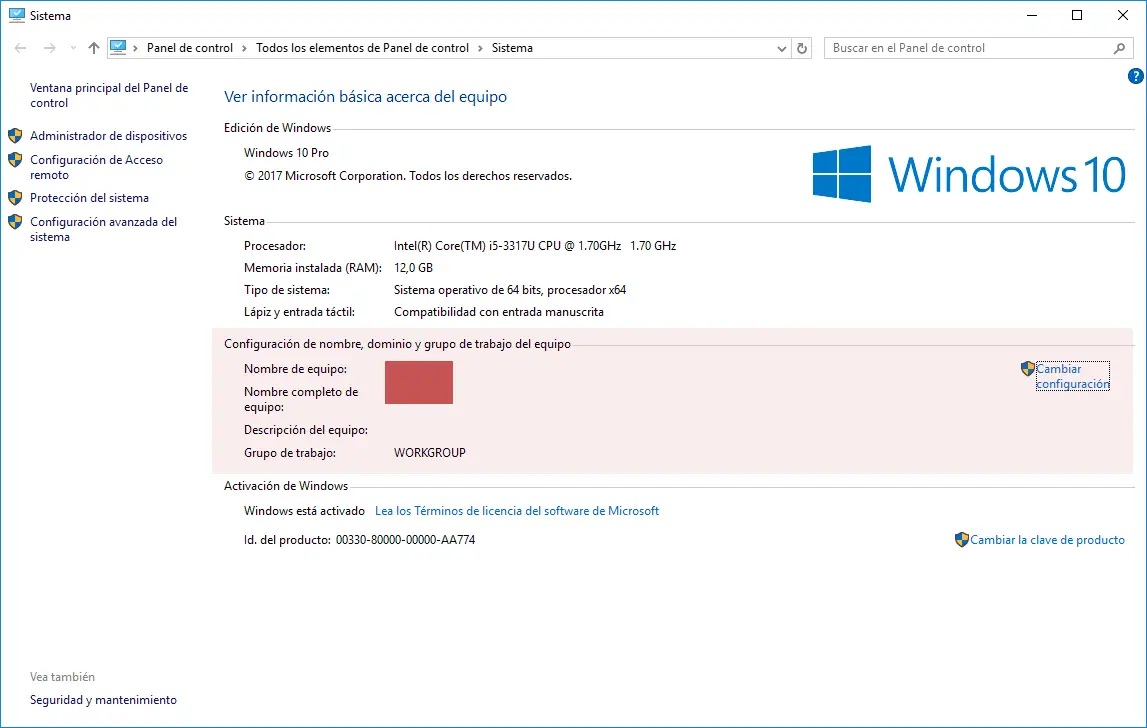Open the recent locations dropdown arrow
Image resolution: width=1147 pixels, height=728 pixels.
[x=73, y=48]
